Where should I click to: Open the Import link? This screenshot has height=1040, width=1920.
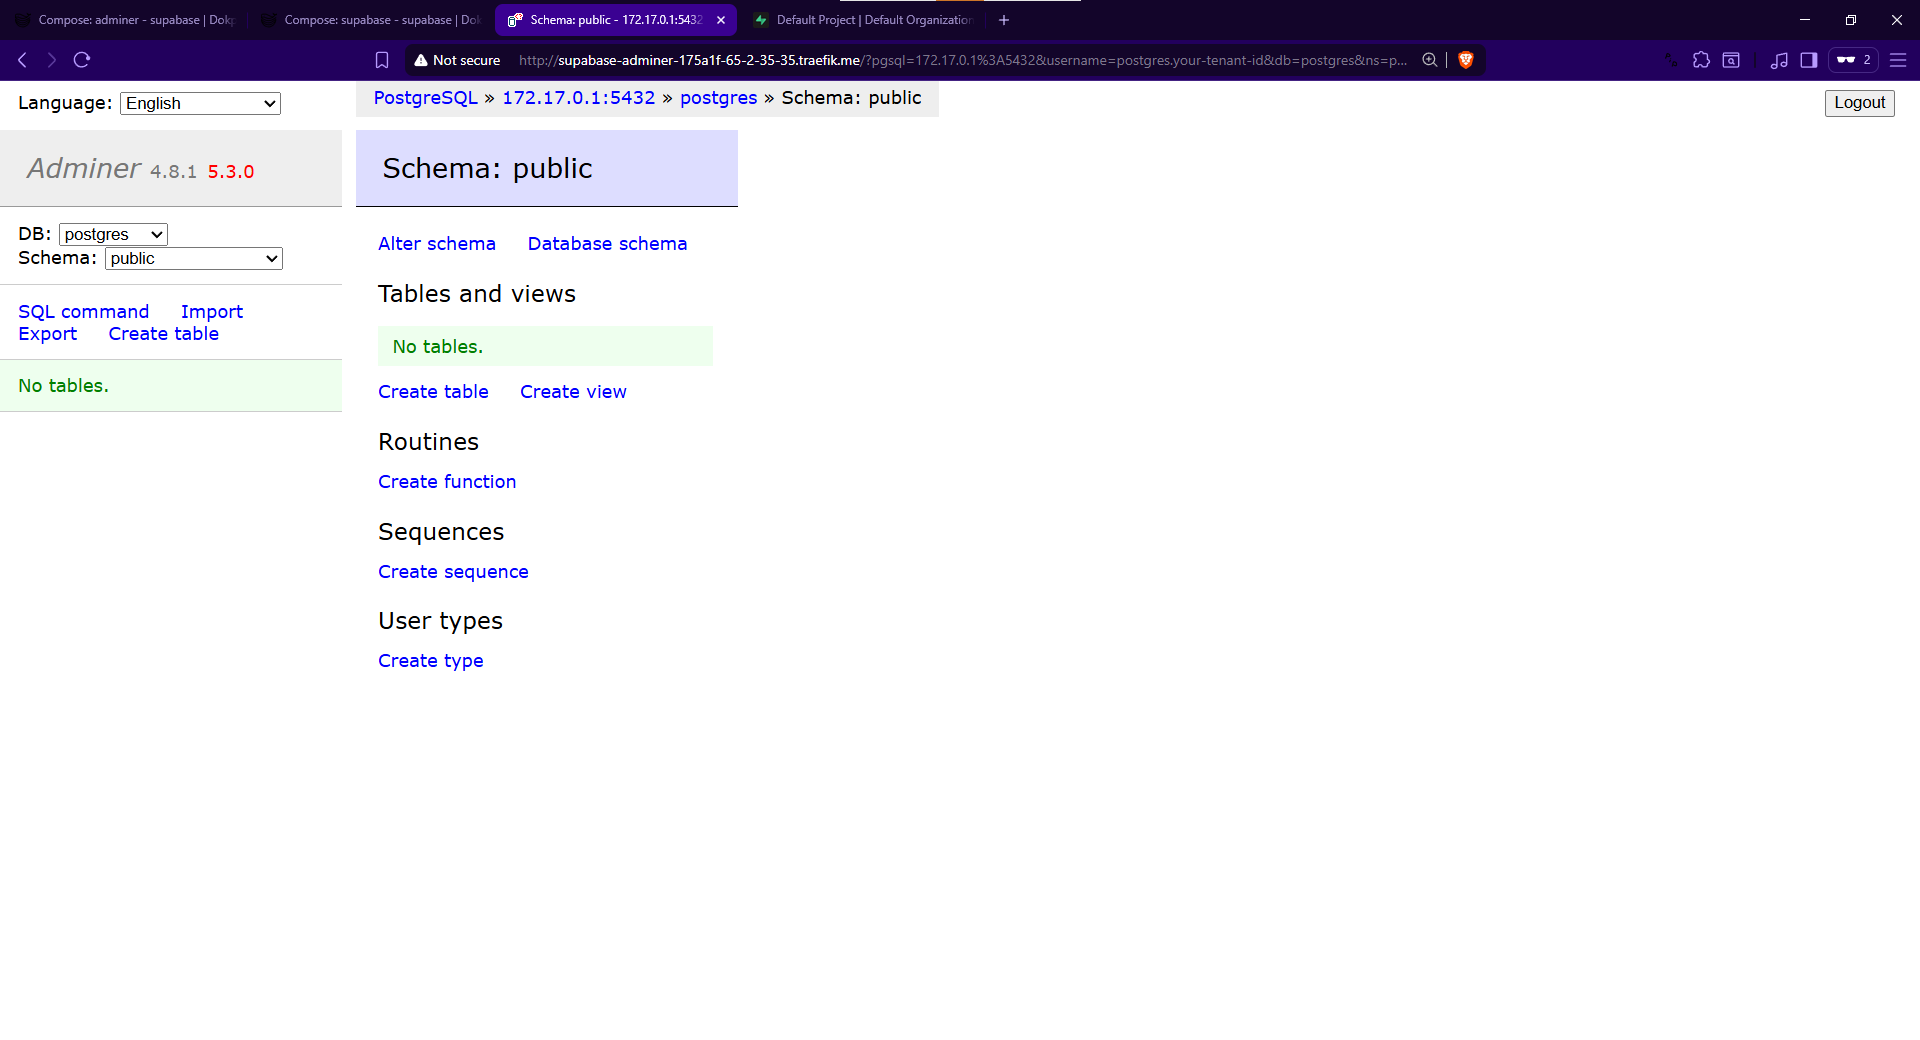[212, 312]
